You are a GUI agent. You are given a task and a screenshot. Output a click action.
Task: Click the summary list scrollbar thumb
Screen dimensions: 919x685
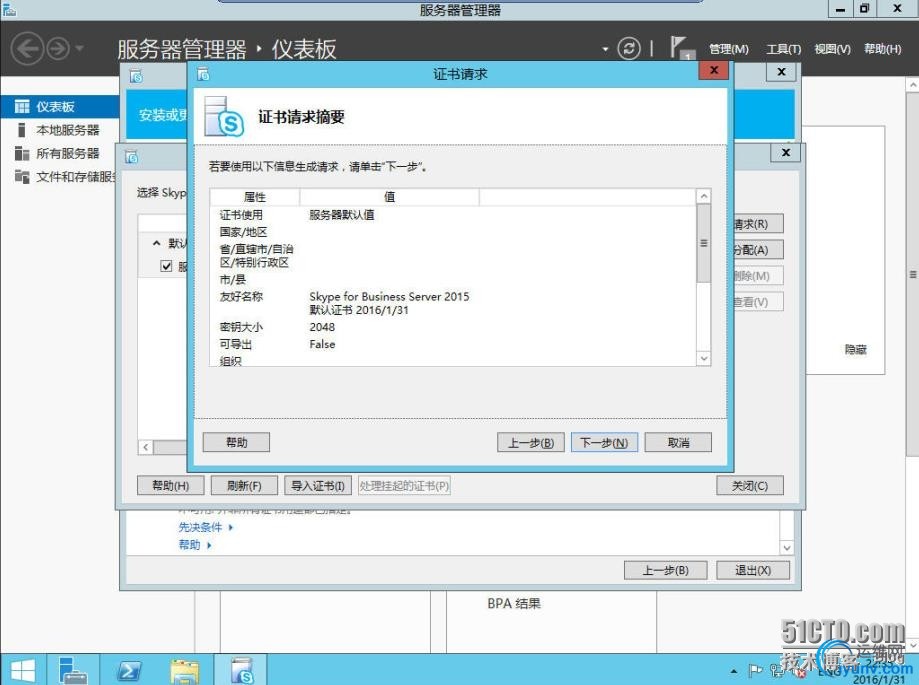click(704, 243)
